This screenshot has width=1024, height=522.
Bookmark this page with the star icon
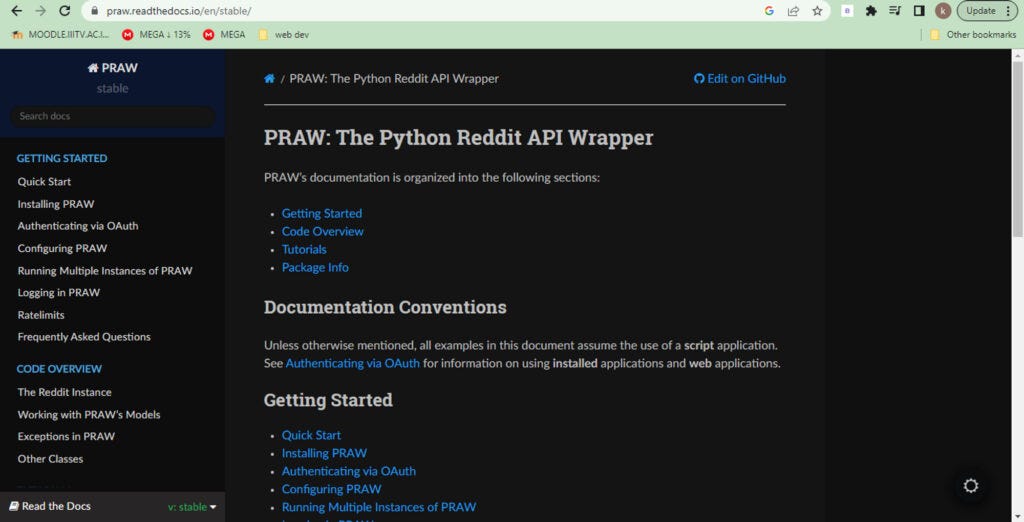point(817,11)
